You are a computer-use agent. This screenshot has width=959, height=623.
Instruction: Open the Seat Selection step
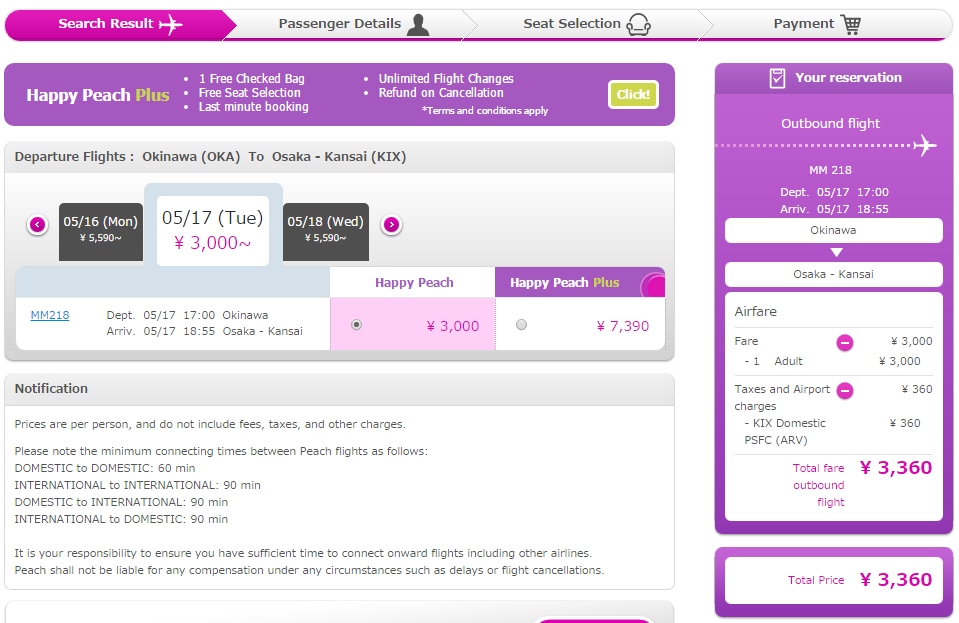click(587, 24)
